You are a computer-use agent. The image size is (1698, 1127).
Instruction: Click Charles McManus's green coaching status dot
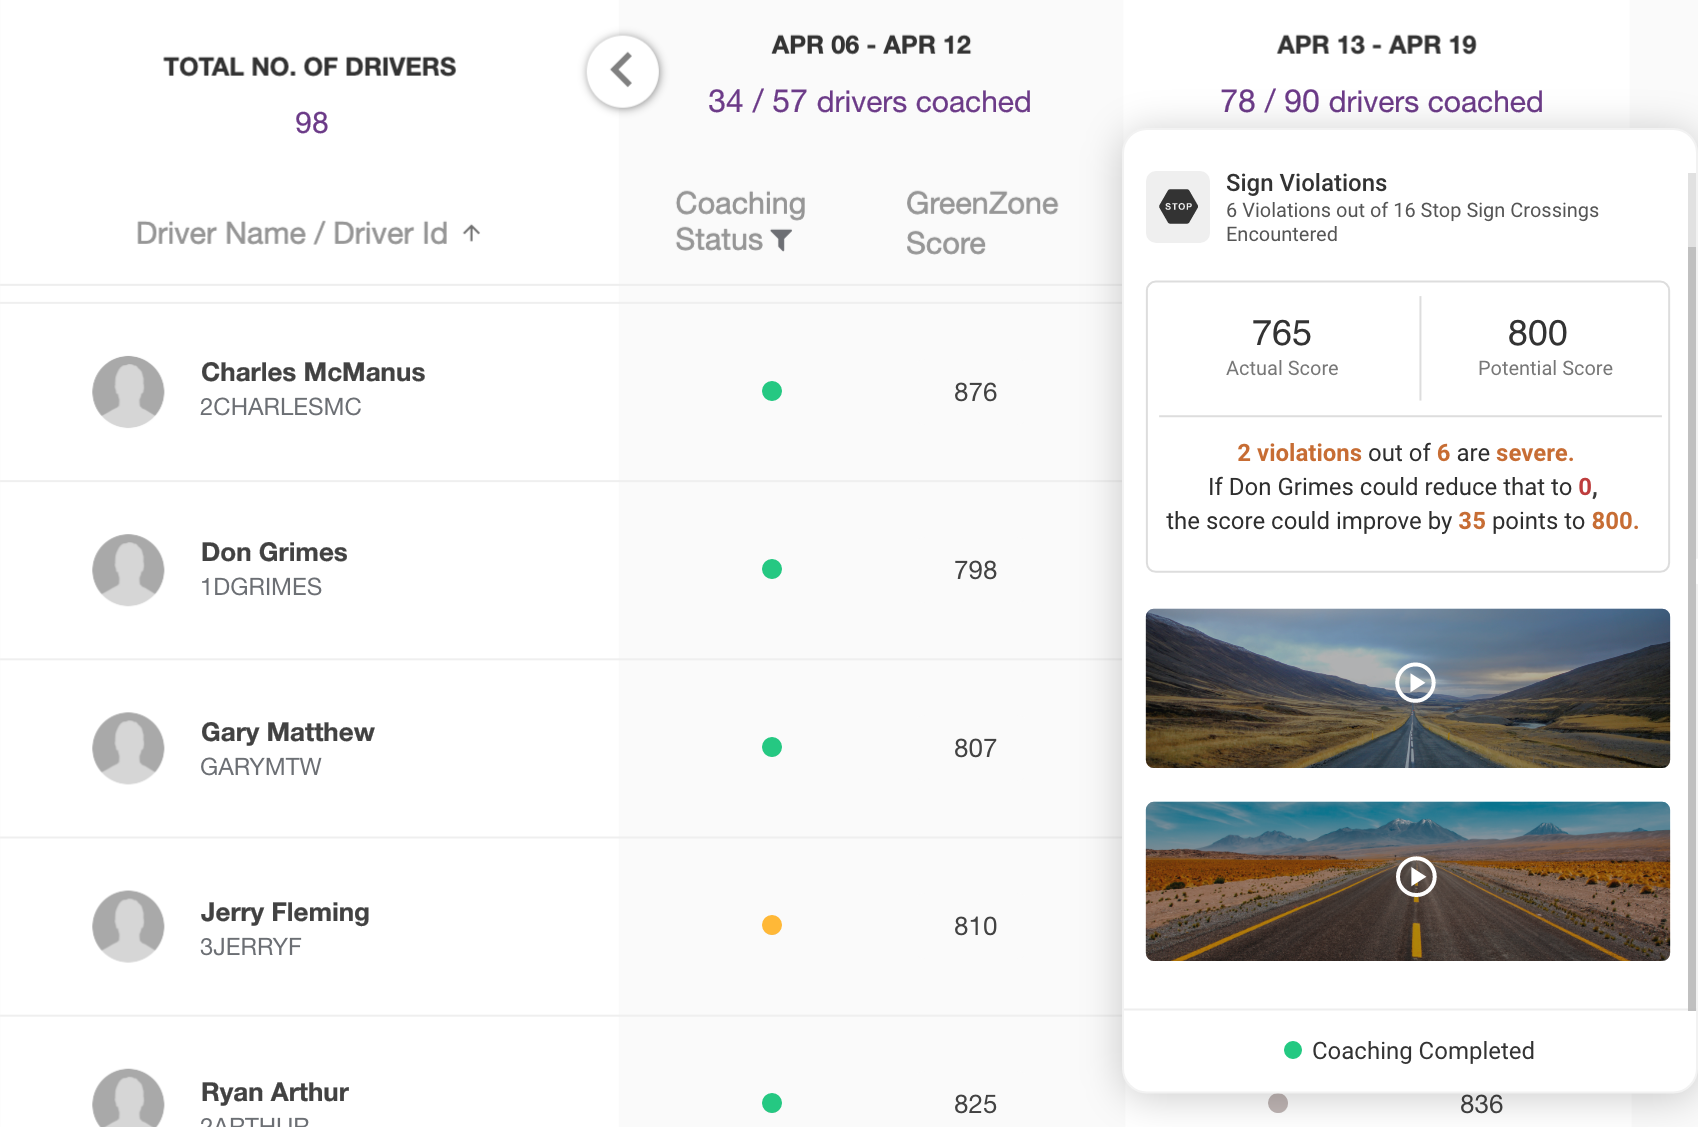coord(772,391)
